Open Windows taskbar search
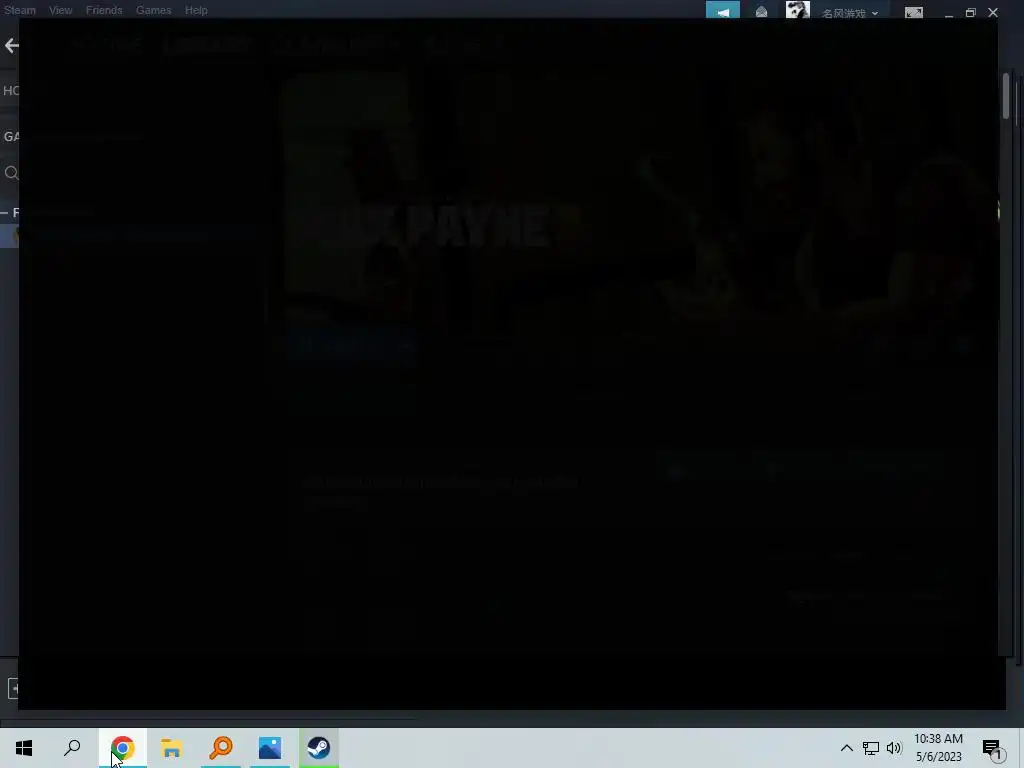This screenshot has height=768, width=1024. point(72,748)
